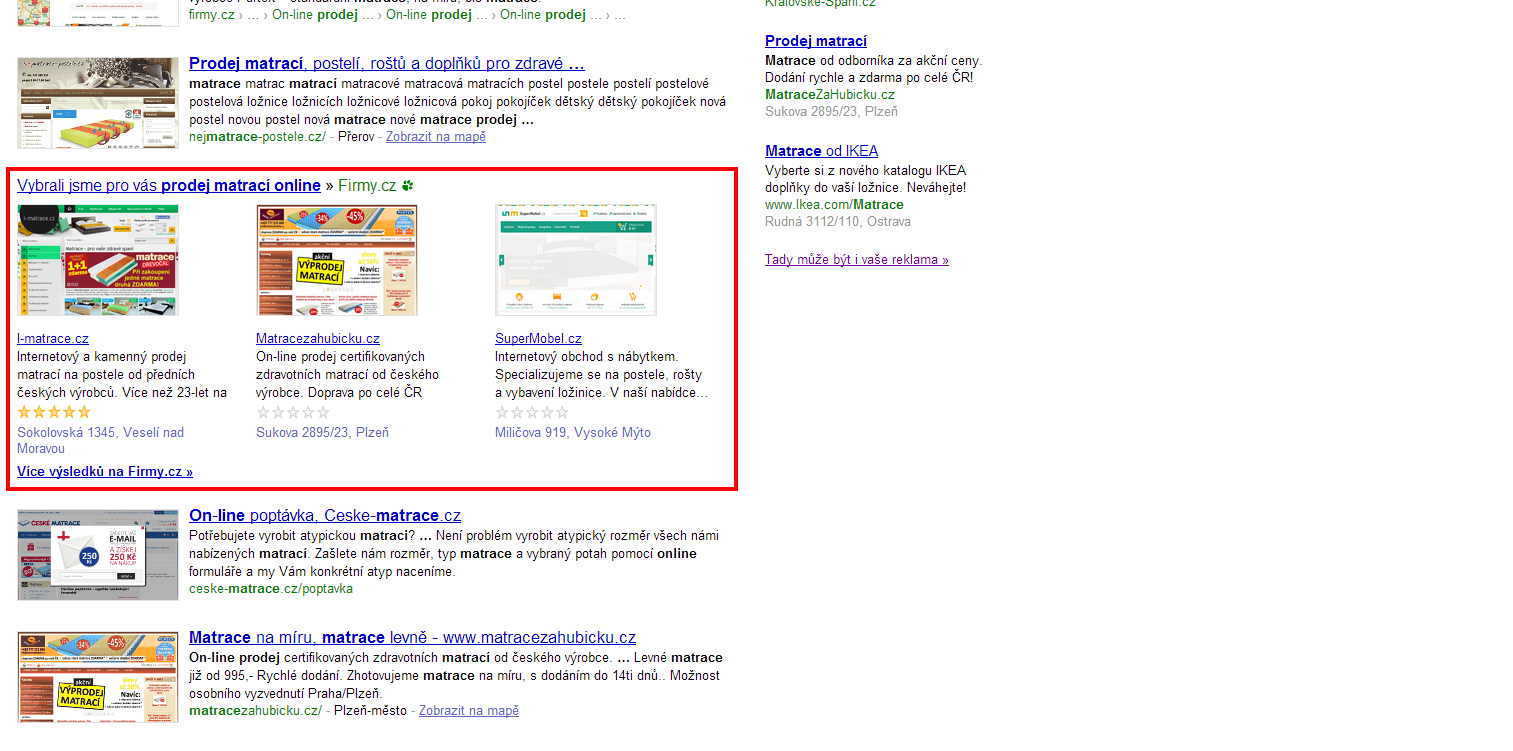Open the Ceske-matrace.cz result thumbnail

point(98,555)
